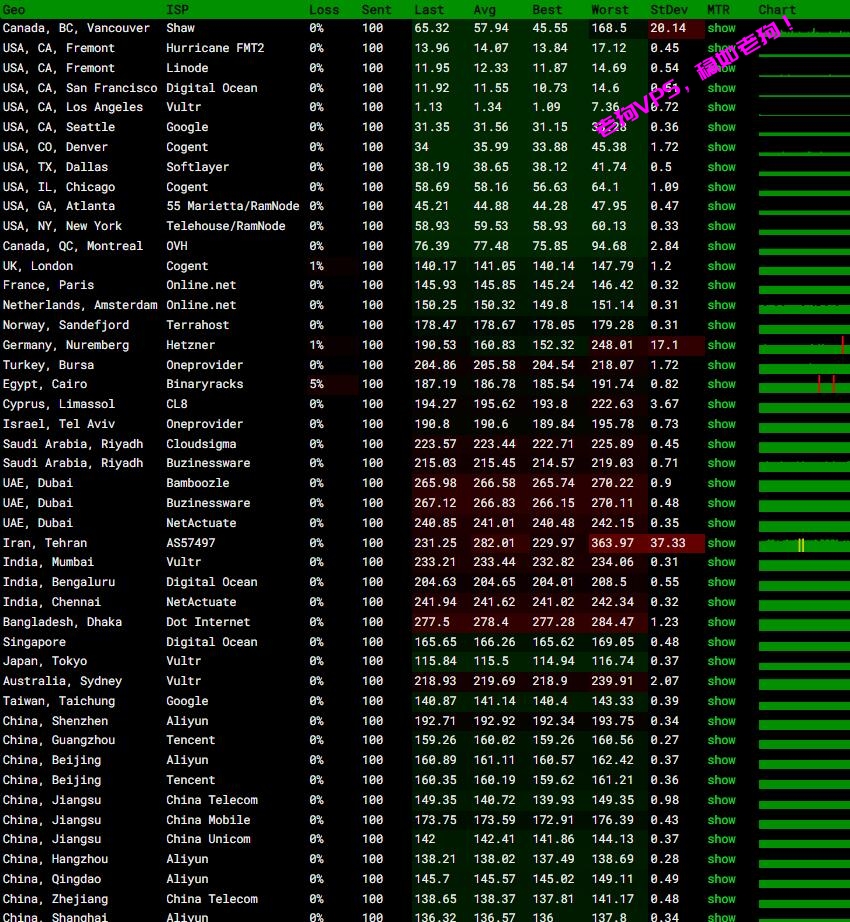Screen dimensions: 850x922
Task: Click show for Riyadh Cloudsigma row
Action: [721, 444]
